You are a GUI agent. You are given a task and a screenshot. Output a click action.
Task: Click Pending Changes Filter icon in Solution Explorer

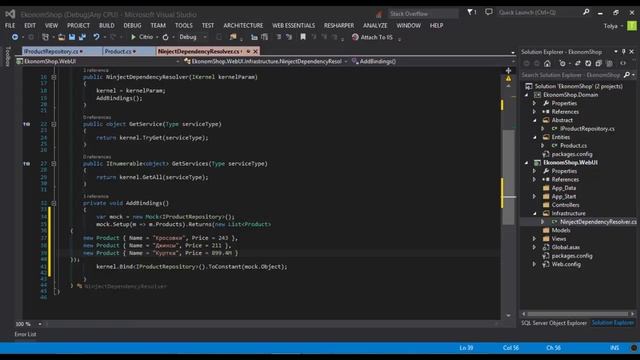563,63
